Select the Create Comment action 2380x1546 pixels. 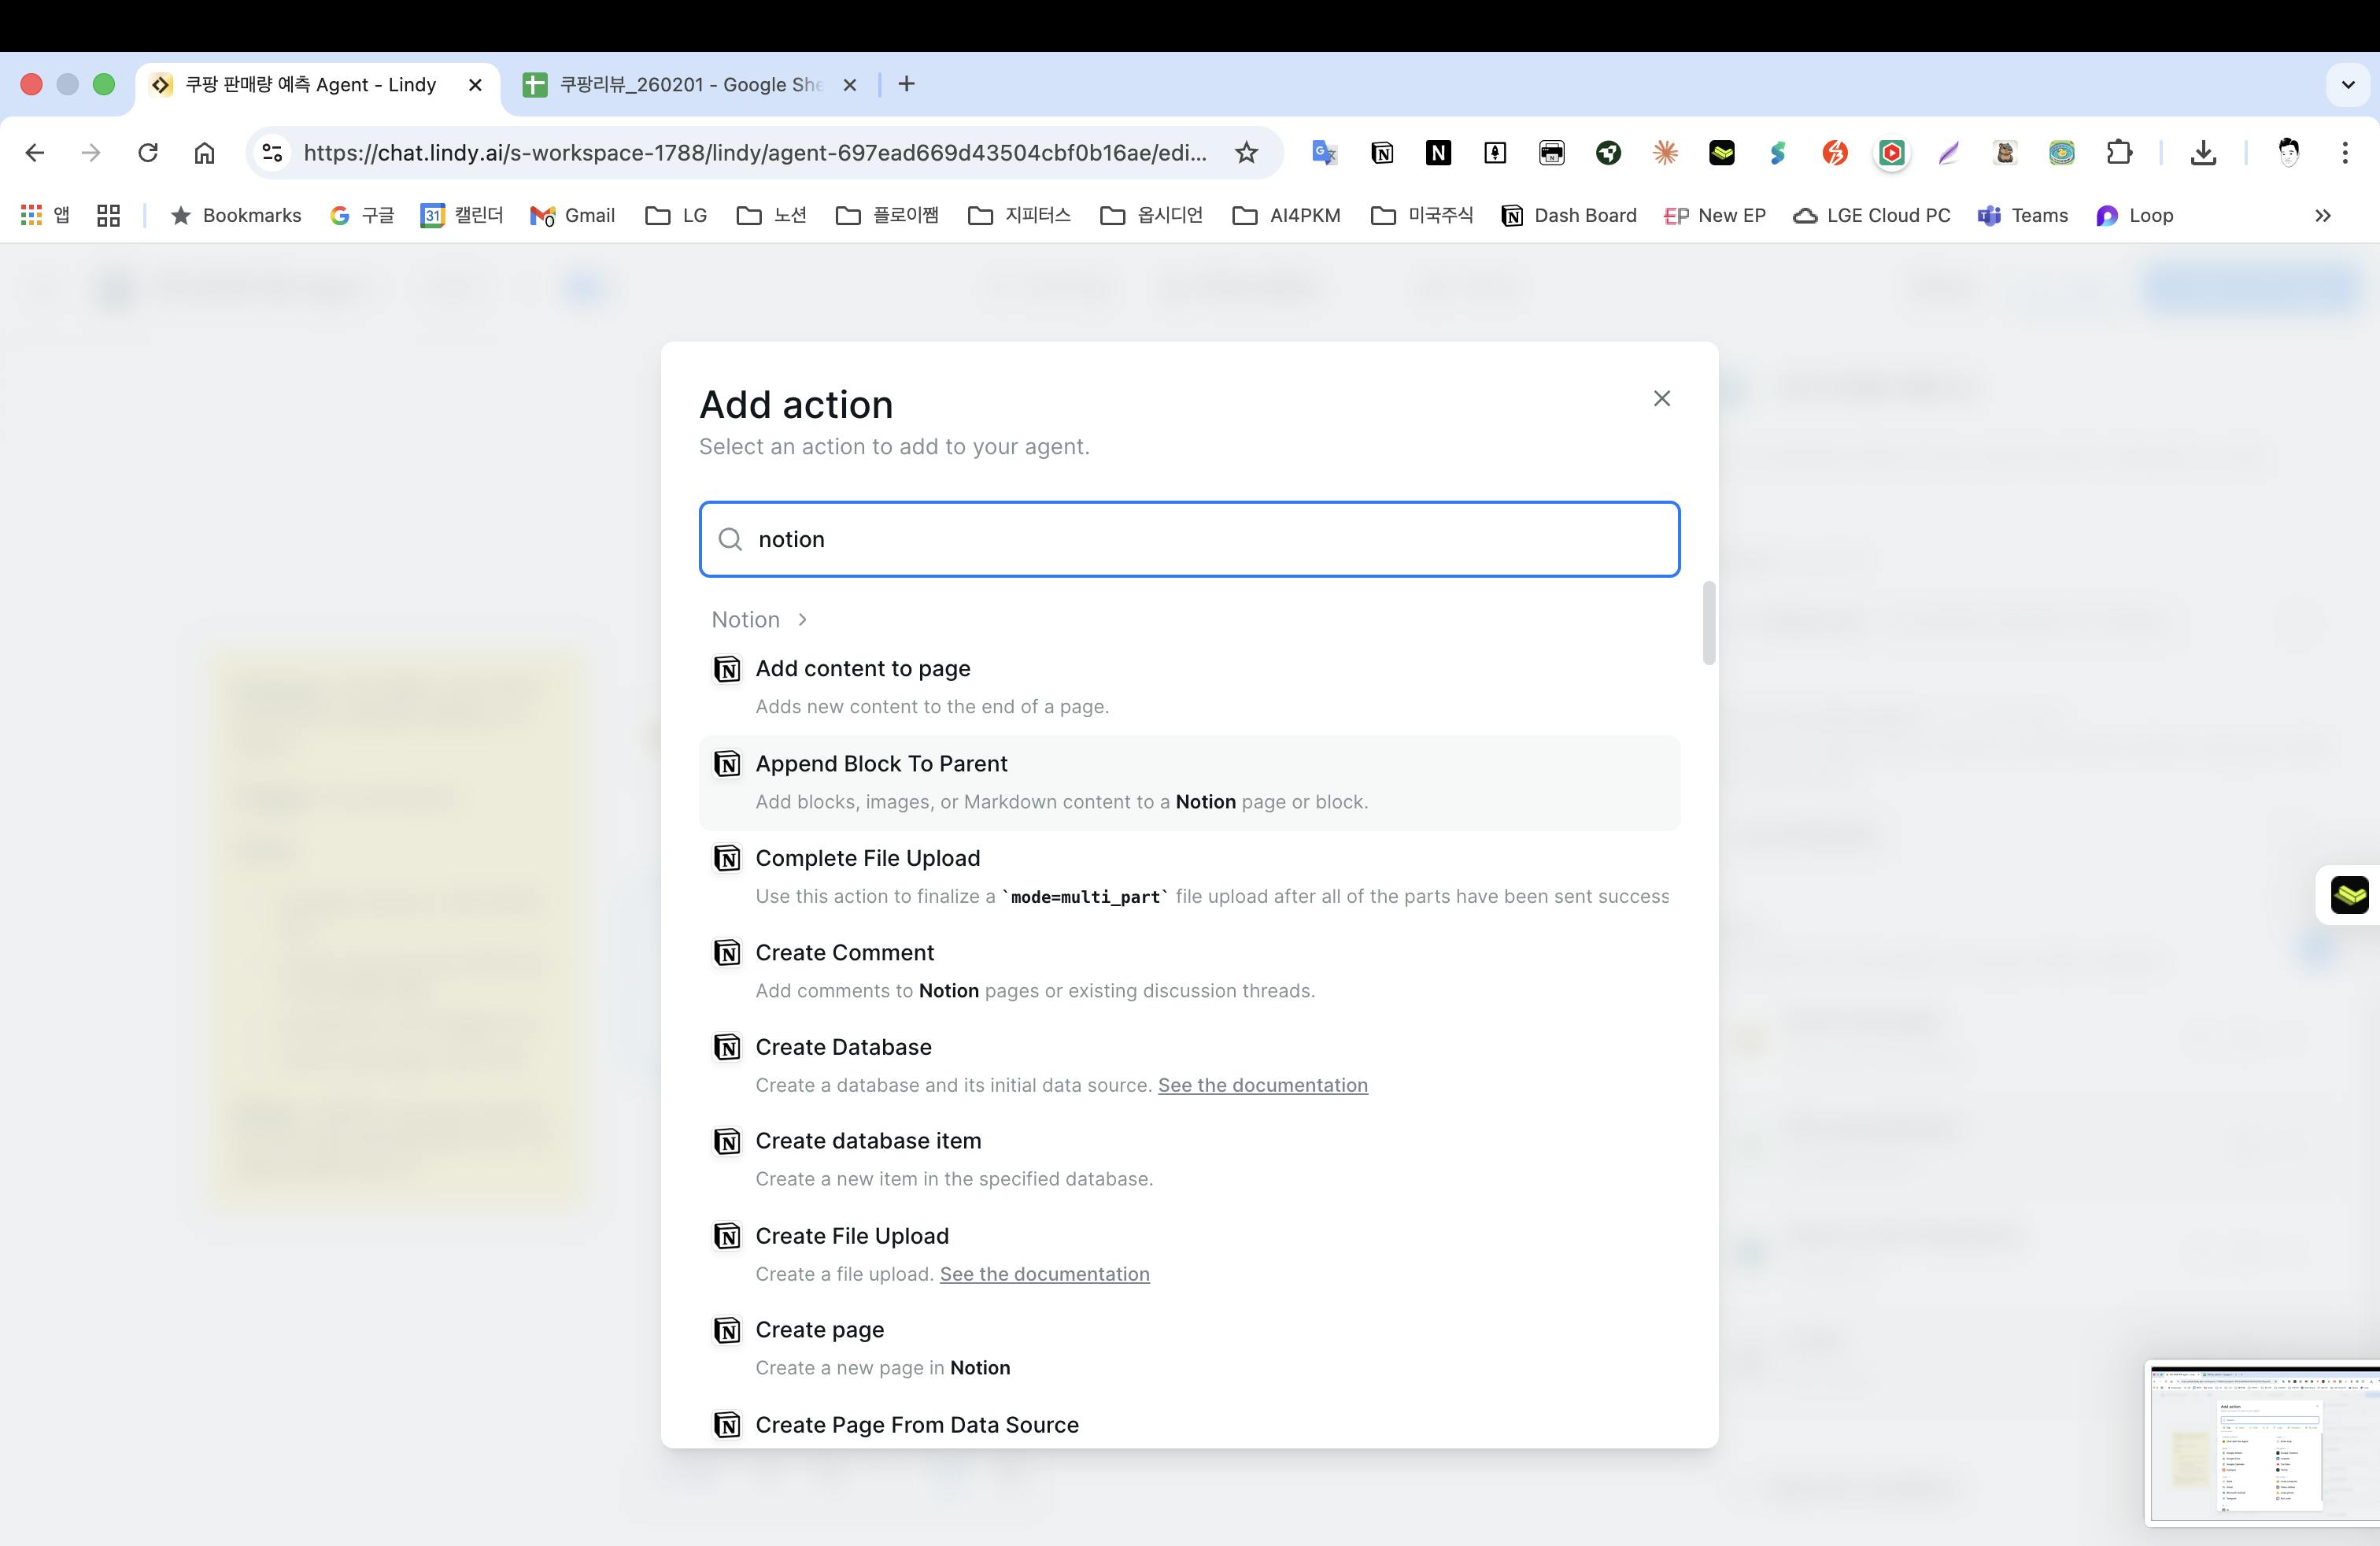coord(844,953)
